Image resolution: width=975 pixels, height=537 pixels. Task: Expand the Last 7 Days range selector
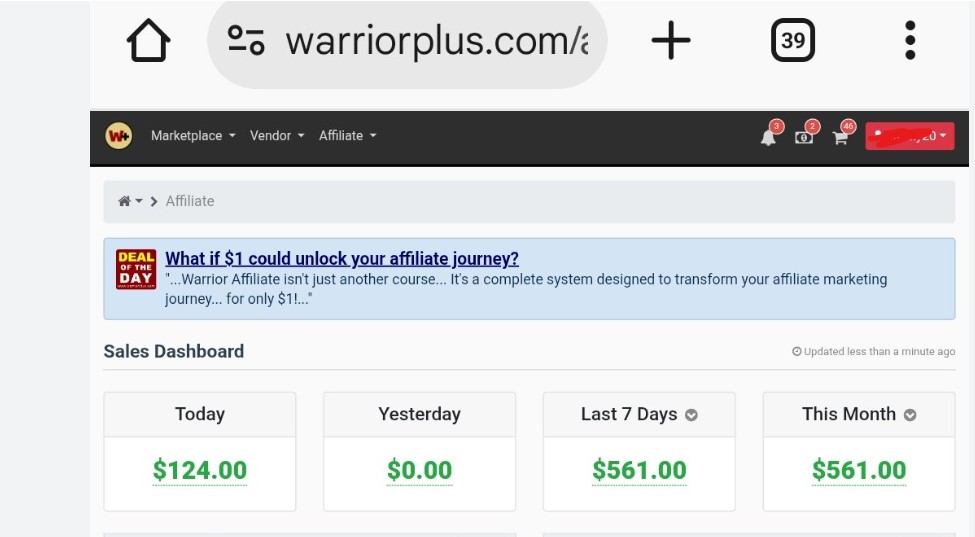(691, 415)
